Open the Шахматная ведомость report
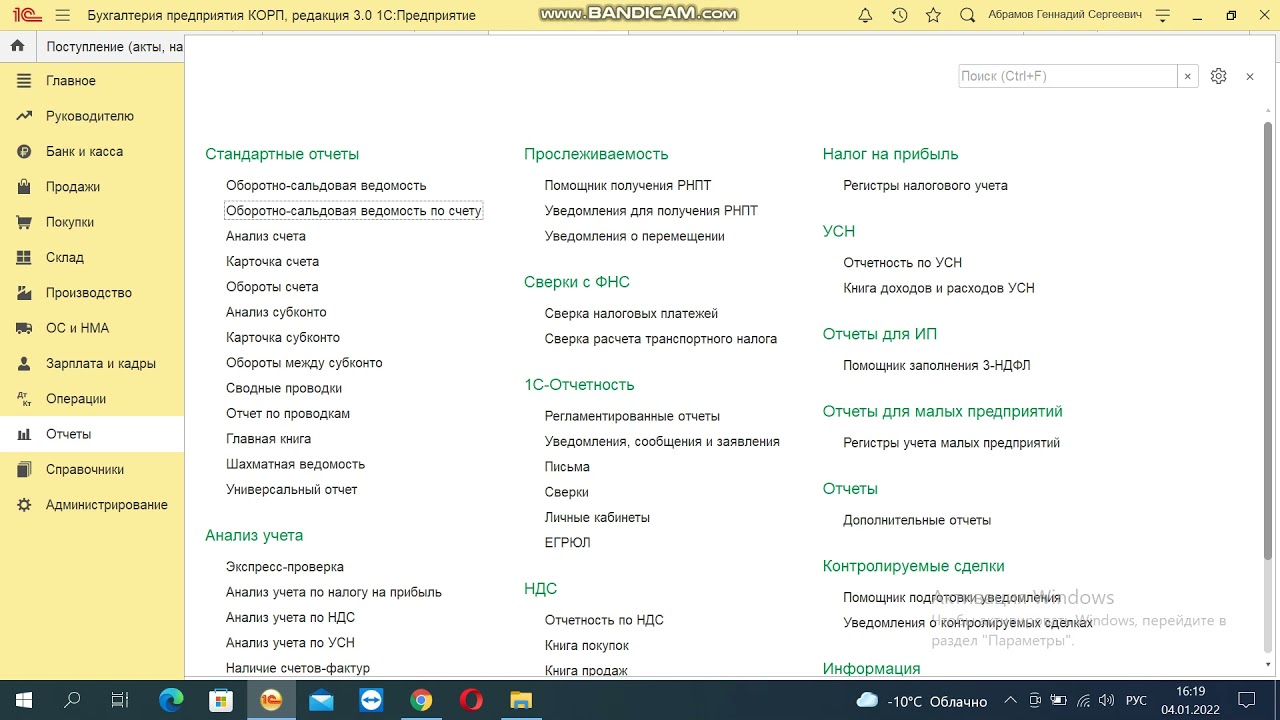 coord(295,464)
